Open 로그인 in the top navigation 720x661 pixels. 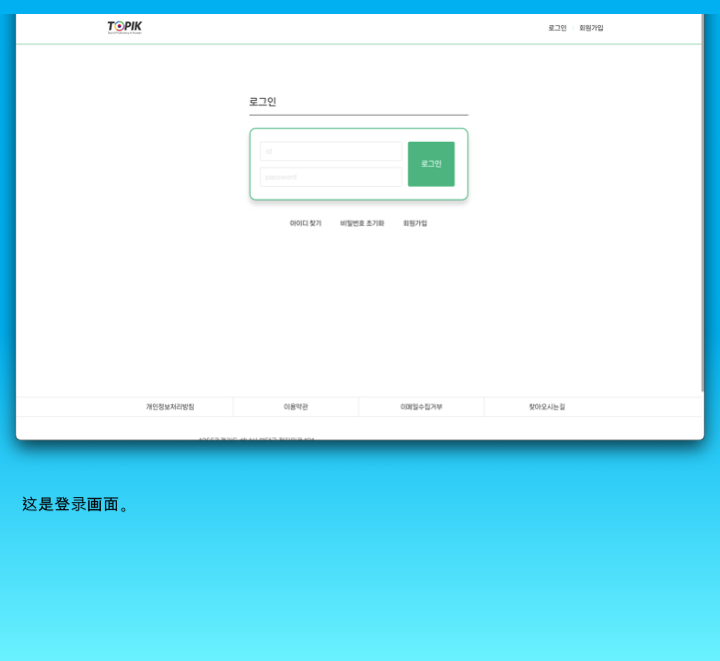(x=557, y=28)
